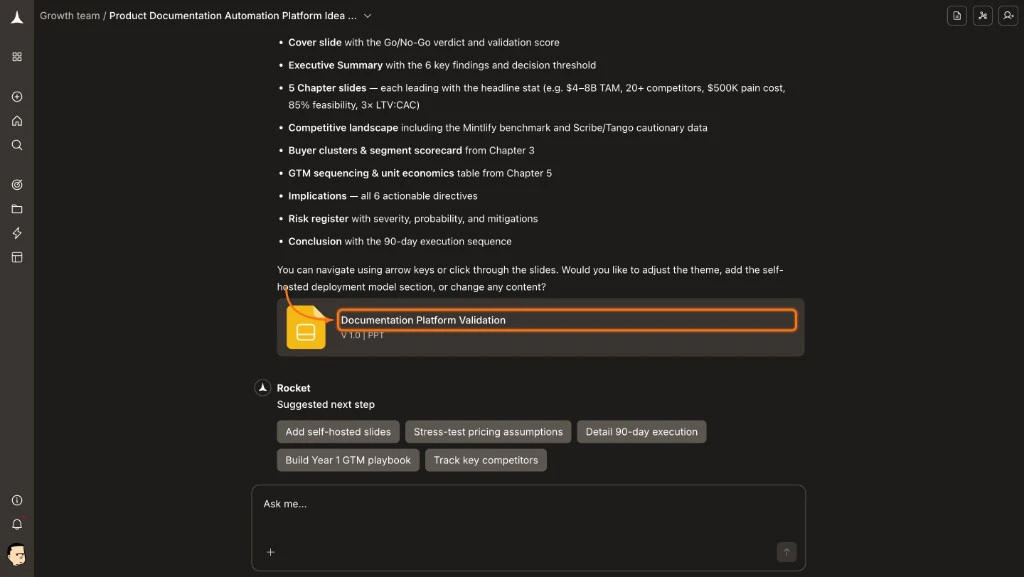Open the conversation title dropdown chevron
This screenshot has width=1024, height=577.
(366, 16)
